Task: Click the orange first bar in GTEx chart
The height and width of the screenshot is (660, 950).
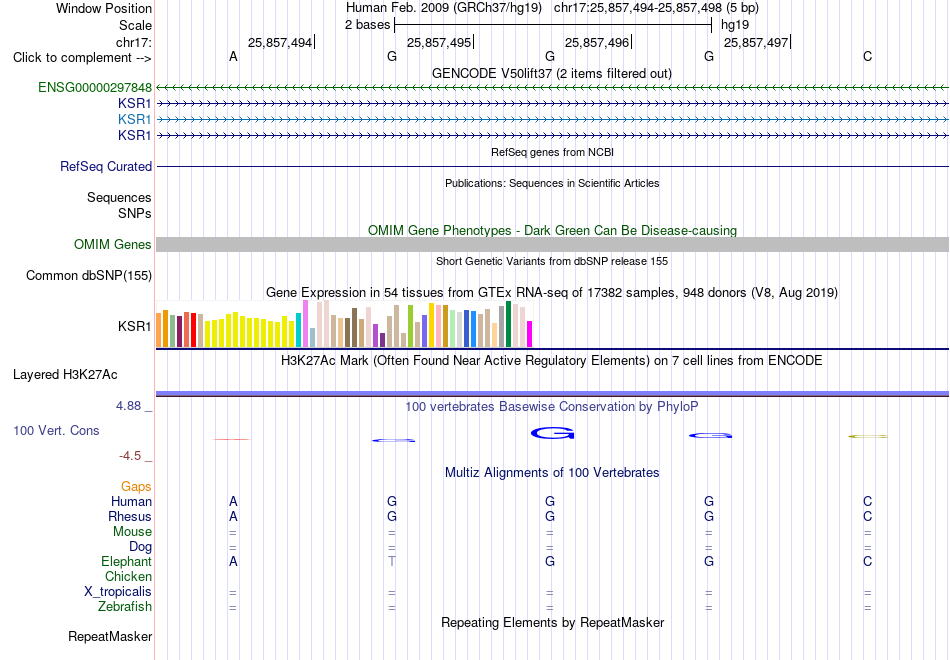Action: [159, 330]
